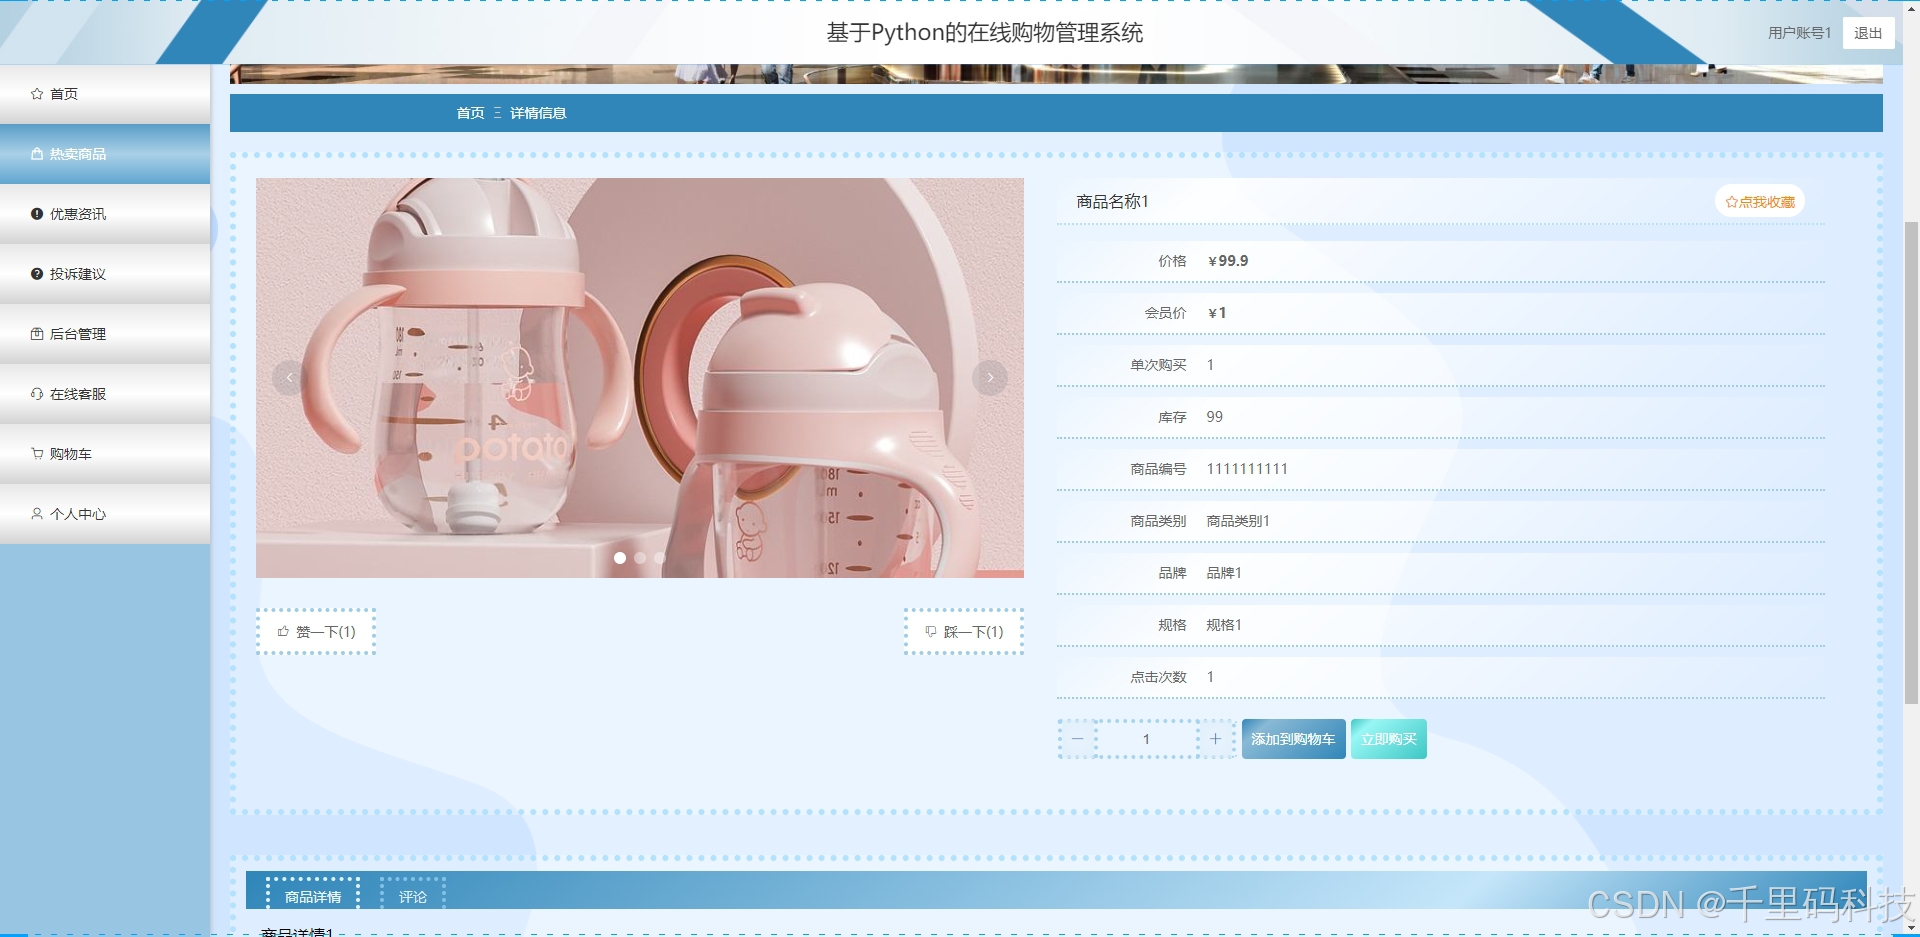This screenshot has width=1920, height=937.
Task: Like the product with 赞一下(1)
Action: tap(316, 632)
